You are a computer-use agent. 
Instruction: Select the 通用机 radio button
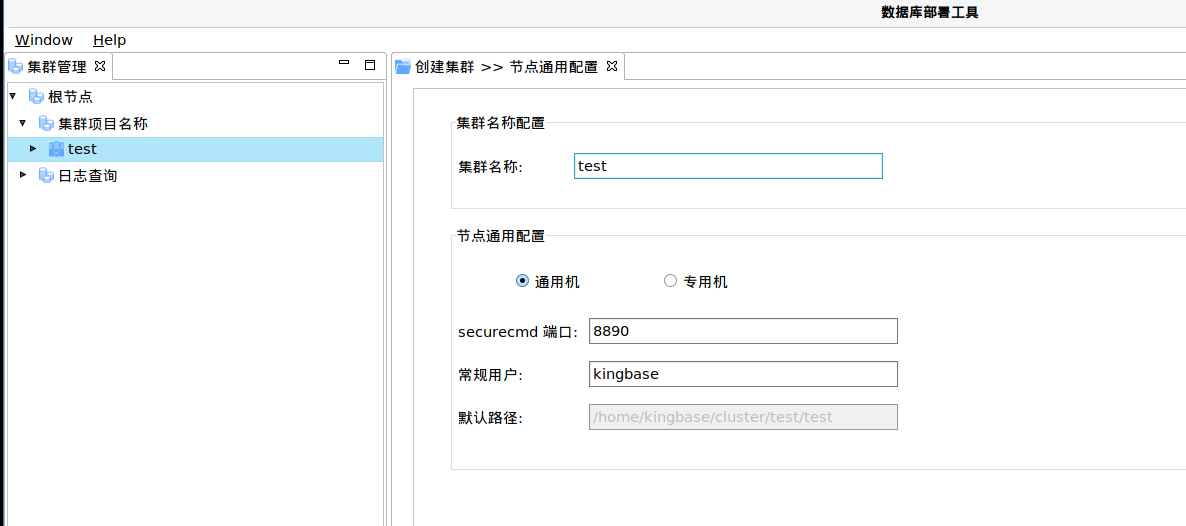coord(522,281)
